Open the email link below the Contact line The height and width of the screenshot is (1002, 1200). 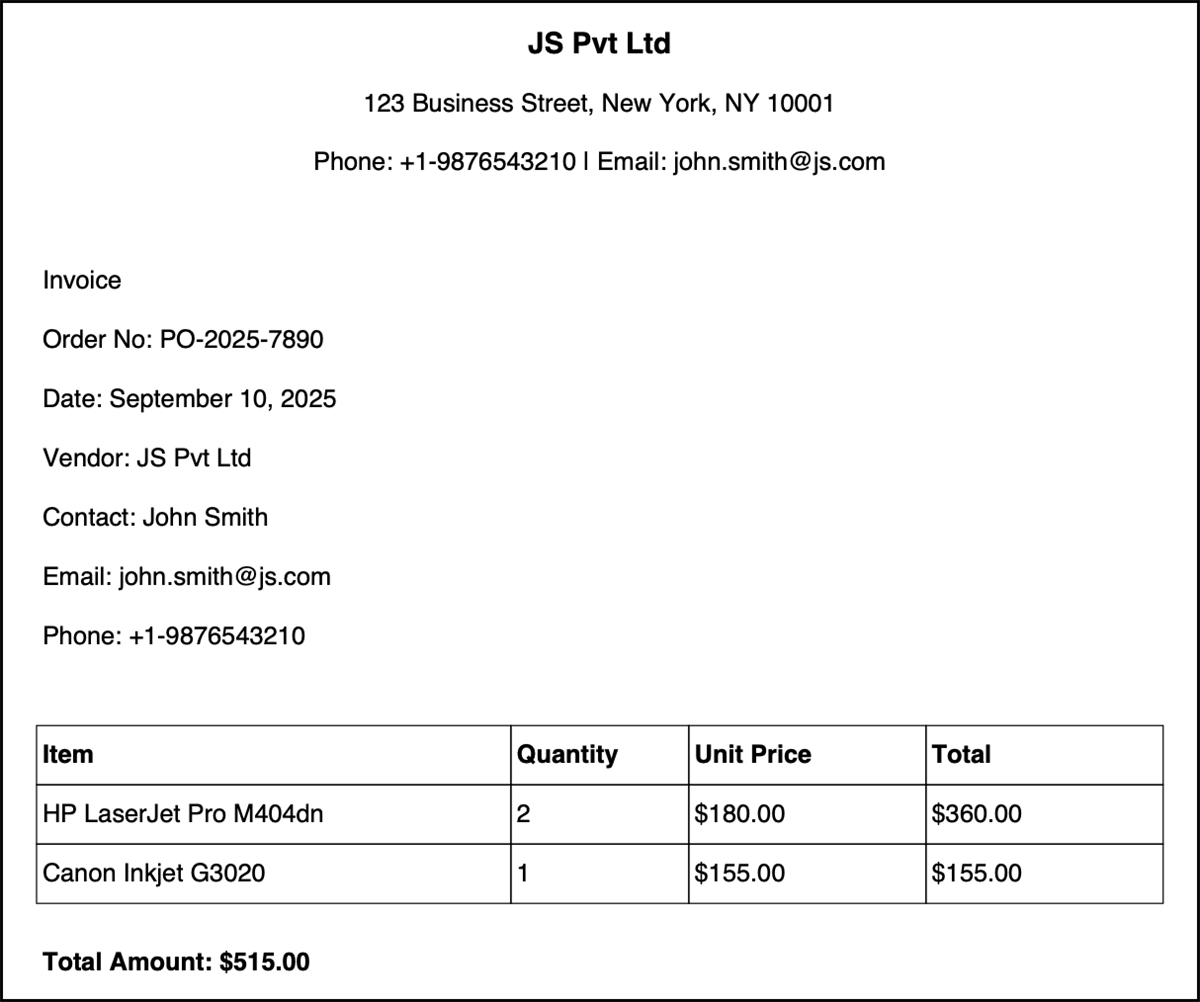pos(224,576)
